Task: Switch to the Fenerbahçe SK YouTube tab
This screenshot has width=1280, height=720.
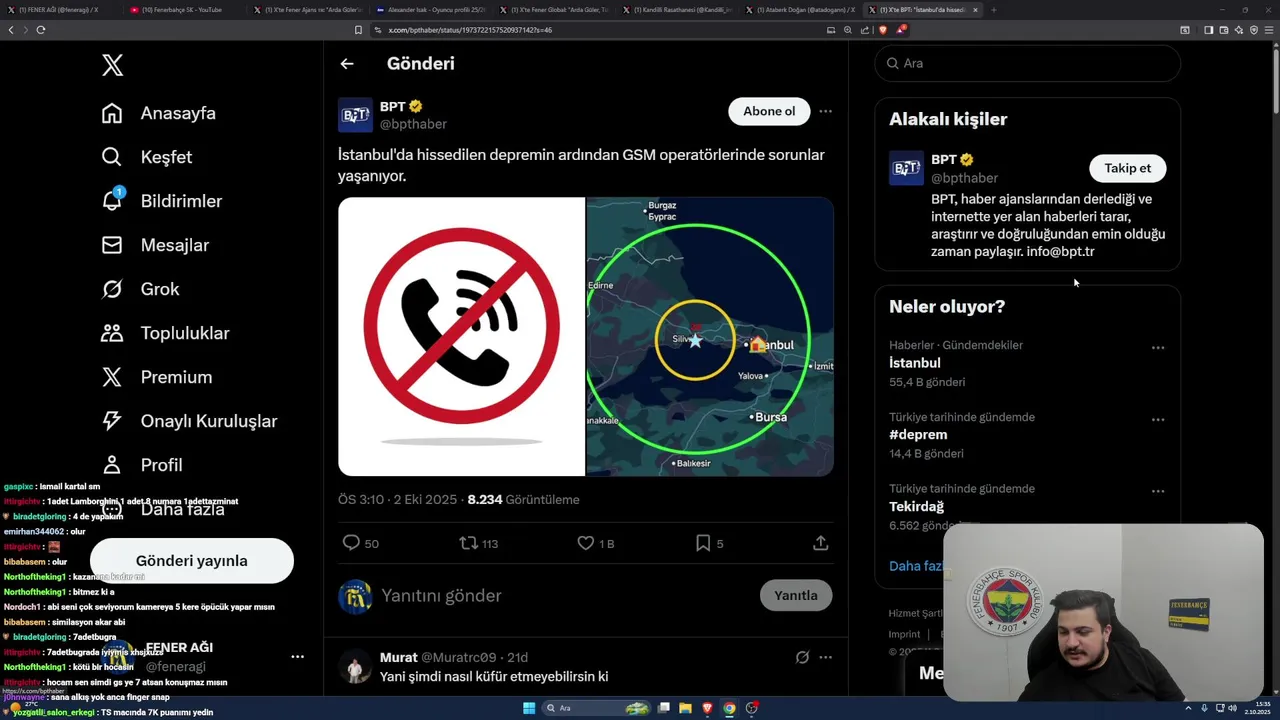Action: point(183,10)
